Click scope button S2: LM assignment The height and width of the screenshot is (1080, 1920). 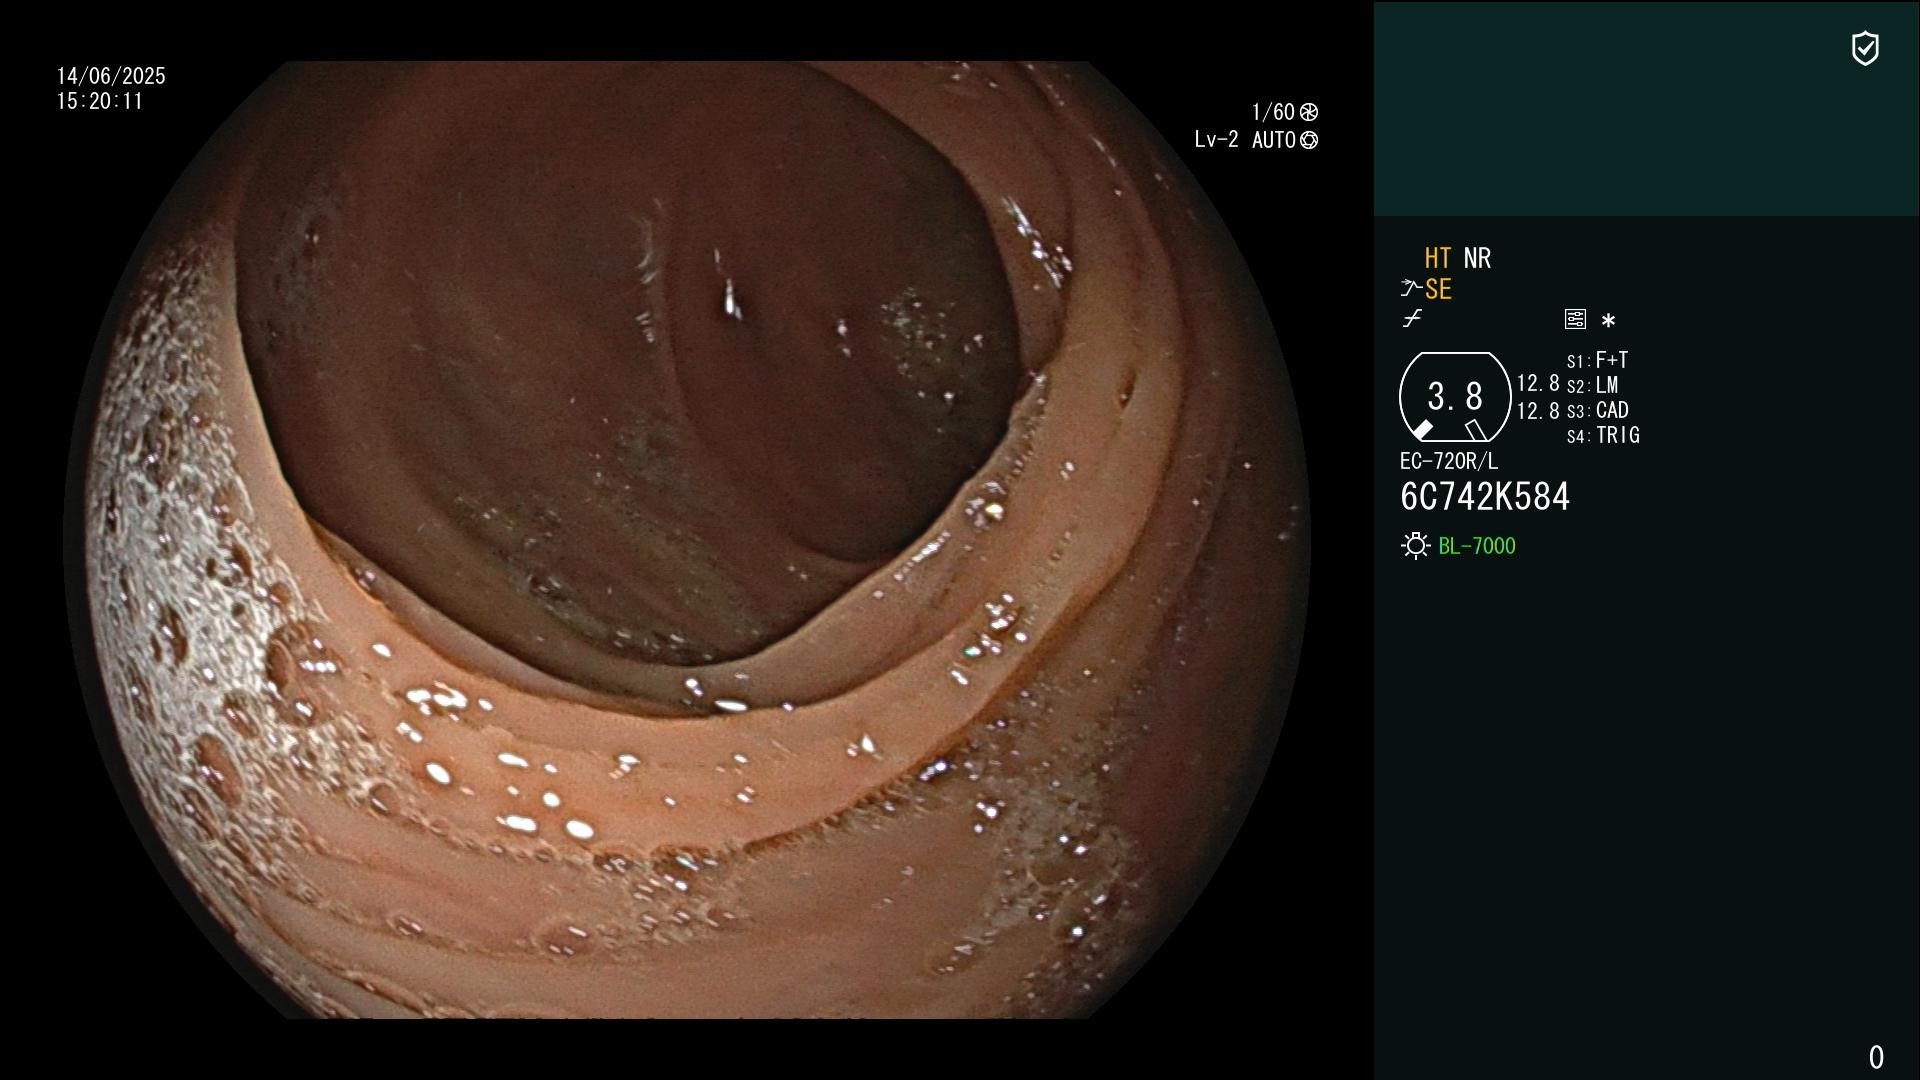pyautogui.click(x=1593, y=385)
